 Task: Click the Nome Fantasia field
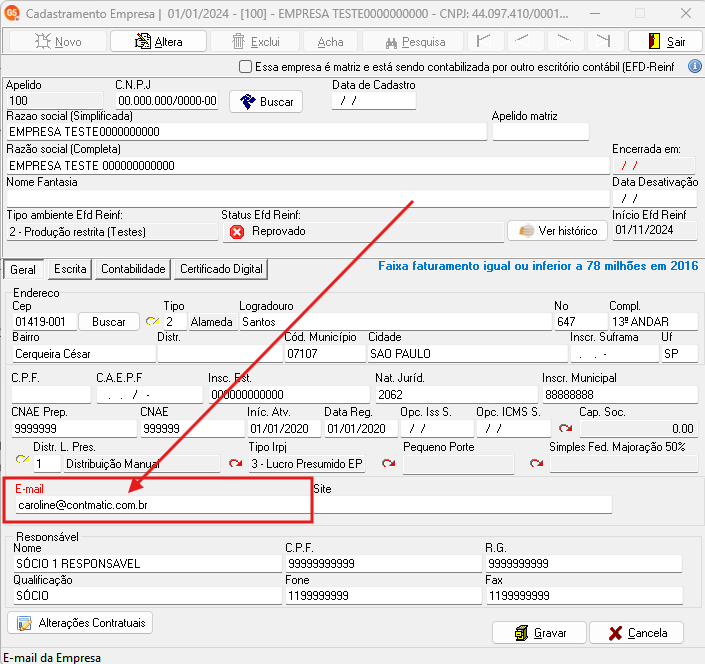(x=308, y=198)
